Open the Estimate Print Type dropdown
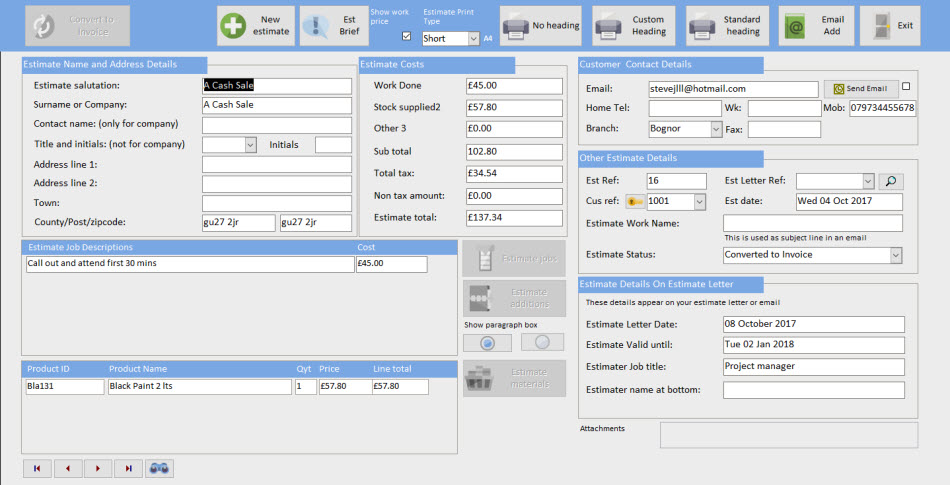This screenshot has width=950, height=485. [x=472, y=39]
